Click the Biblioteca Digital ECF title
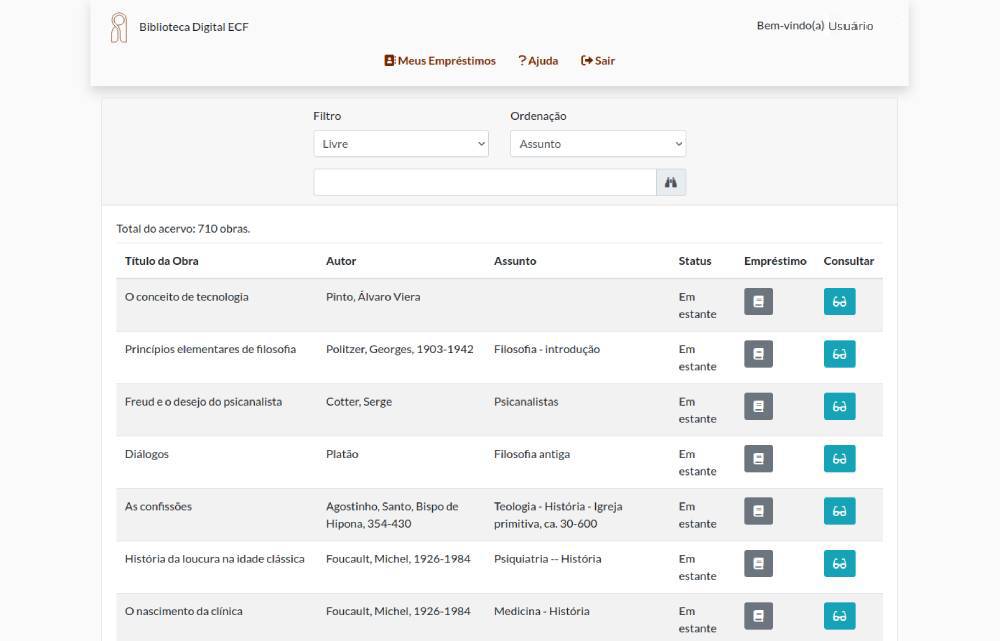 (194, 27)
